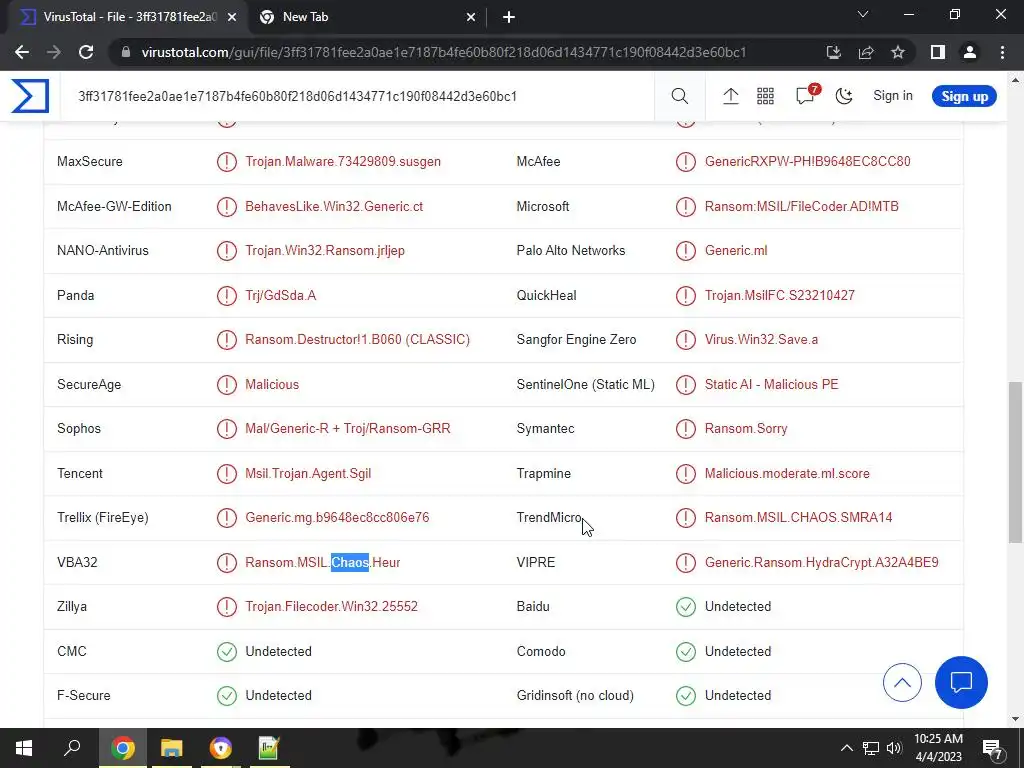Open the volume speaker tray icon
Image resolution: width=1024 pixels, height=768 pixels.
(x=894, y=748)
